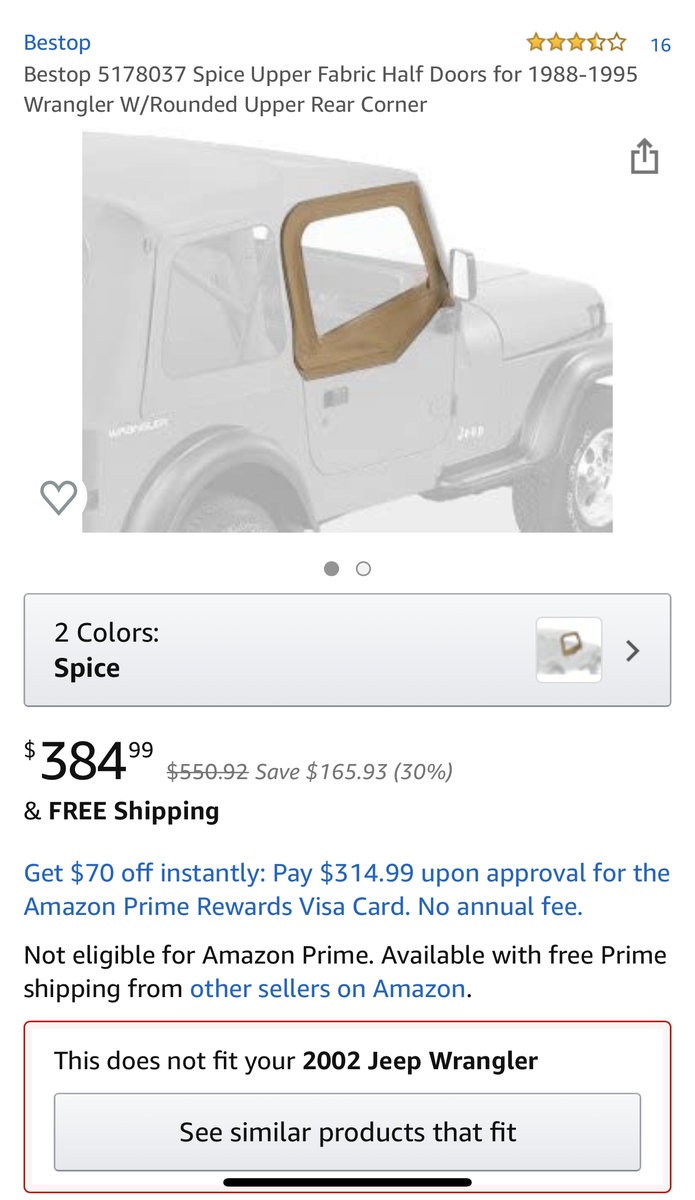
Task: Switch to the second image carousel dot
Action: point(364,568)
